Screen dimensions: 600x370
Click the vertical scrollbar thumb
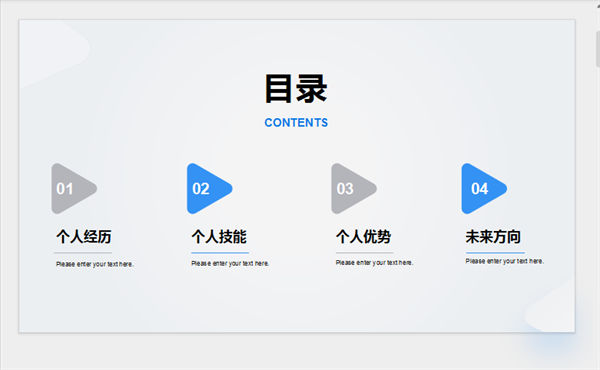pos(598,49)
